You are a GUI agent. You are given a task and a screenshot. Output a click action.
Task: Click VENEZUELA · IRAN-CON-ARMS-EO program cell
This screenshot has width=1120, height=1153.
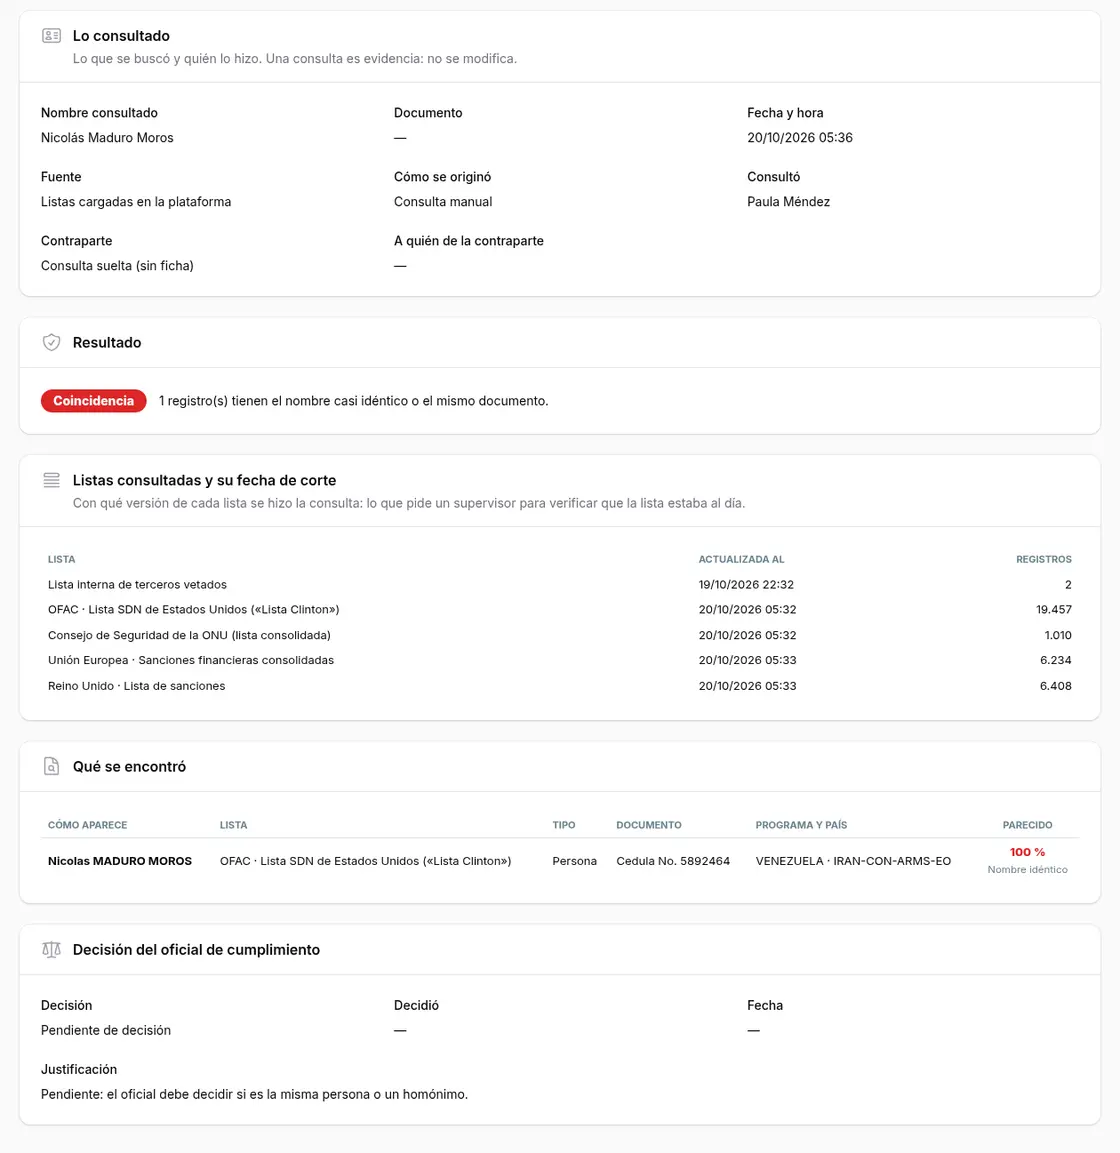pyautogui.click(x=853, y=861)
